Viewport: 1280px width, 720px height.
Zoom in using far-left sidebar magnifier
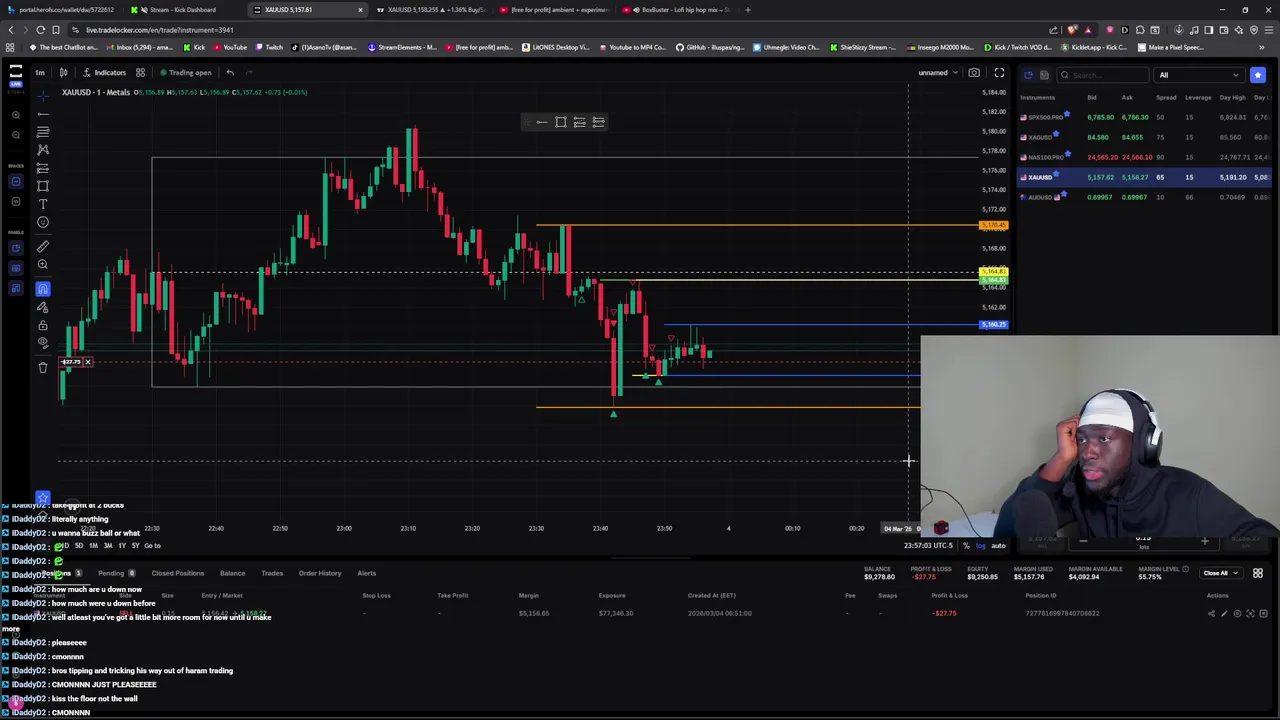16,115
